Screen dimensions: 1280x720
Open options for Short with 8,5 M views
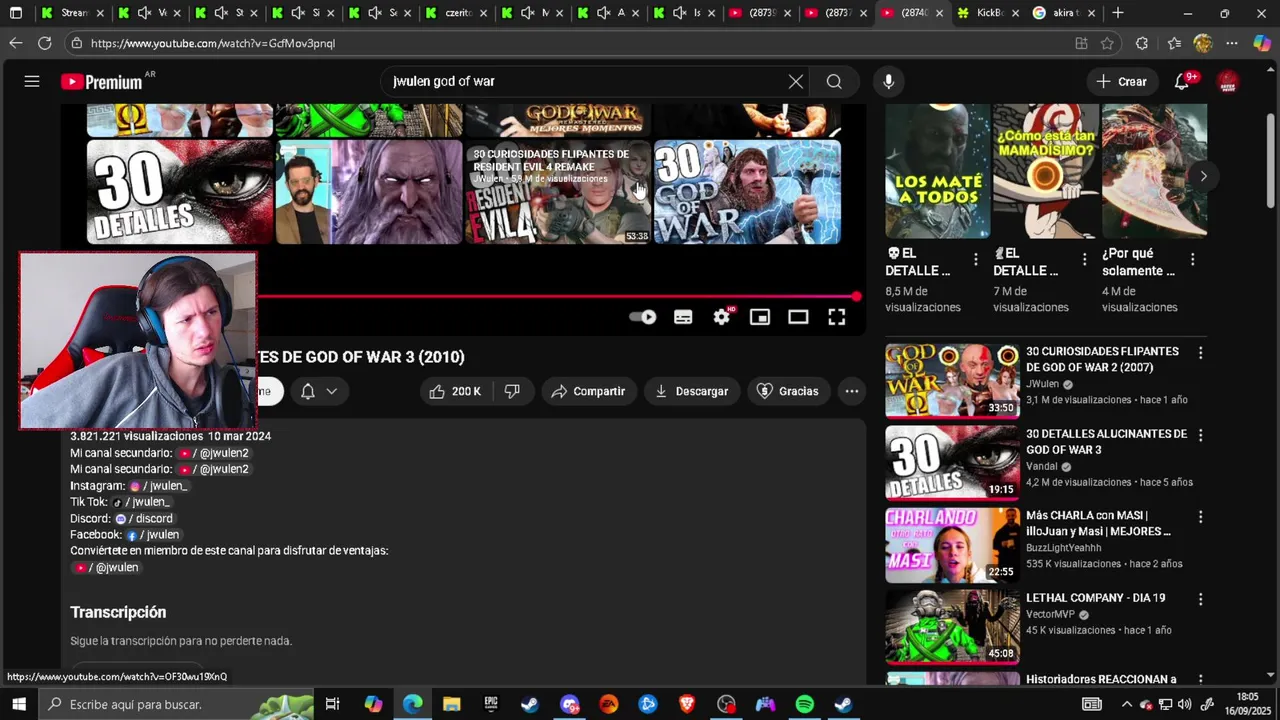pyautogui.click(x=976, y=259)
